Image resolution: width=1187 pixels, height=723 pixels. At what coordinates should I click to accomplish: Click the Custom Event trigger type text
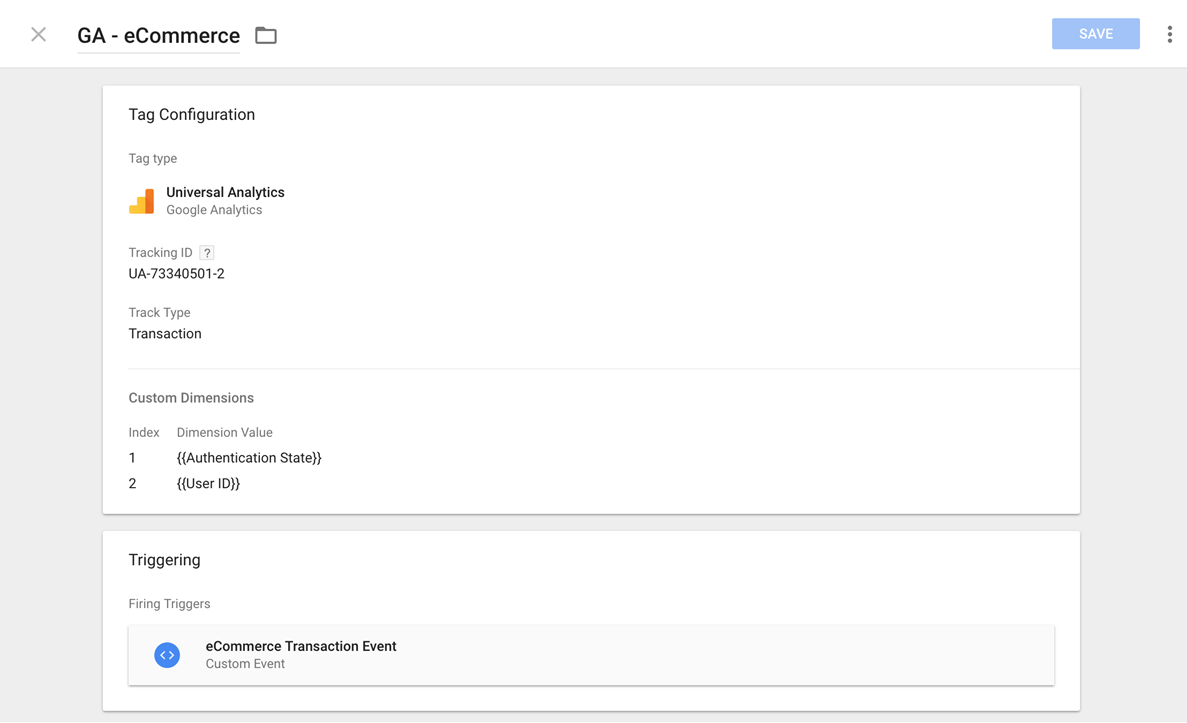245,664
